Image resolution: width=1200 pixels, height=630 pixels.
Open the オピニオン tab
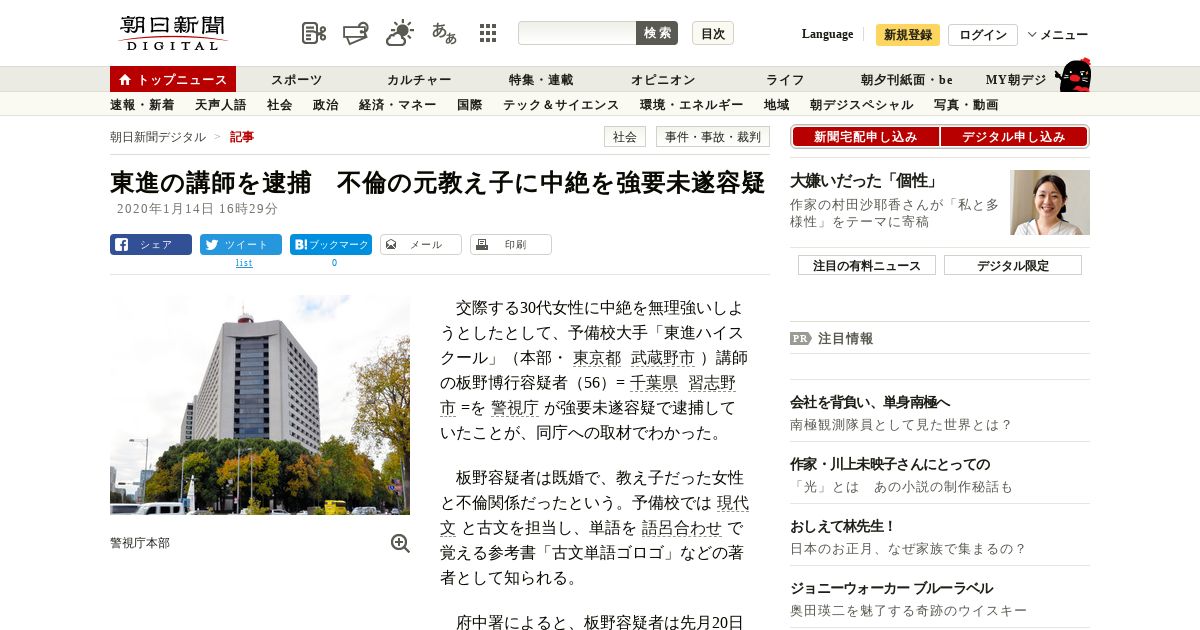[663, 79]
